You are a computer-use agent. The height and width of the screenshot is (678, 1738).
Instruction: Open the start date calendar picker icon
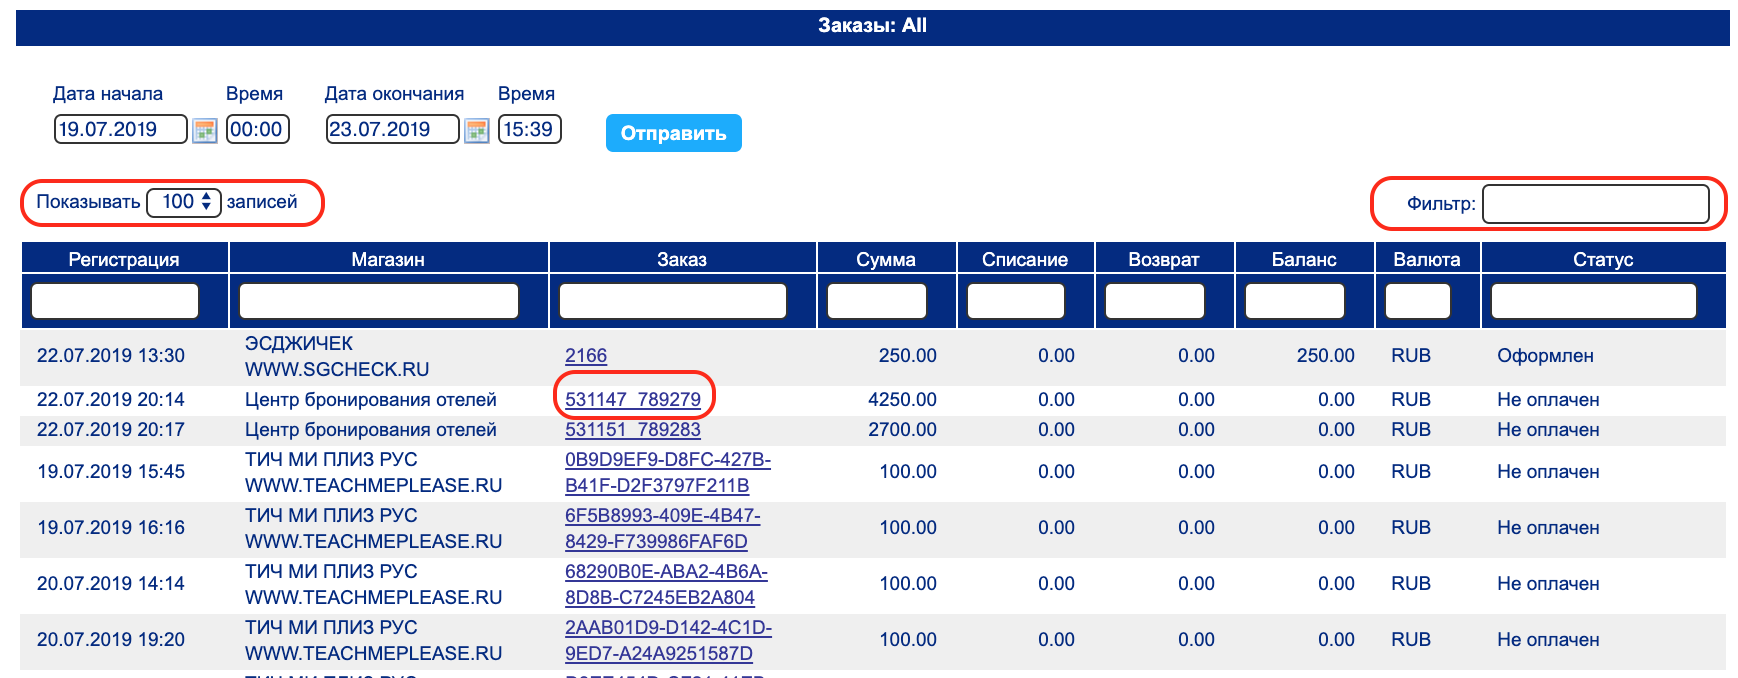tap(204, 131)
